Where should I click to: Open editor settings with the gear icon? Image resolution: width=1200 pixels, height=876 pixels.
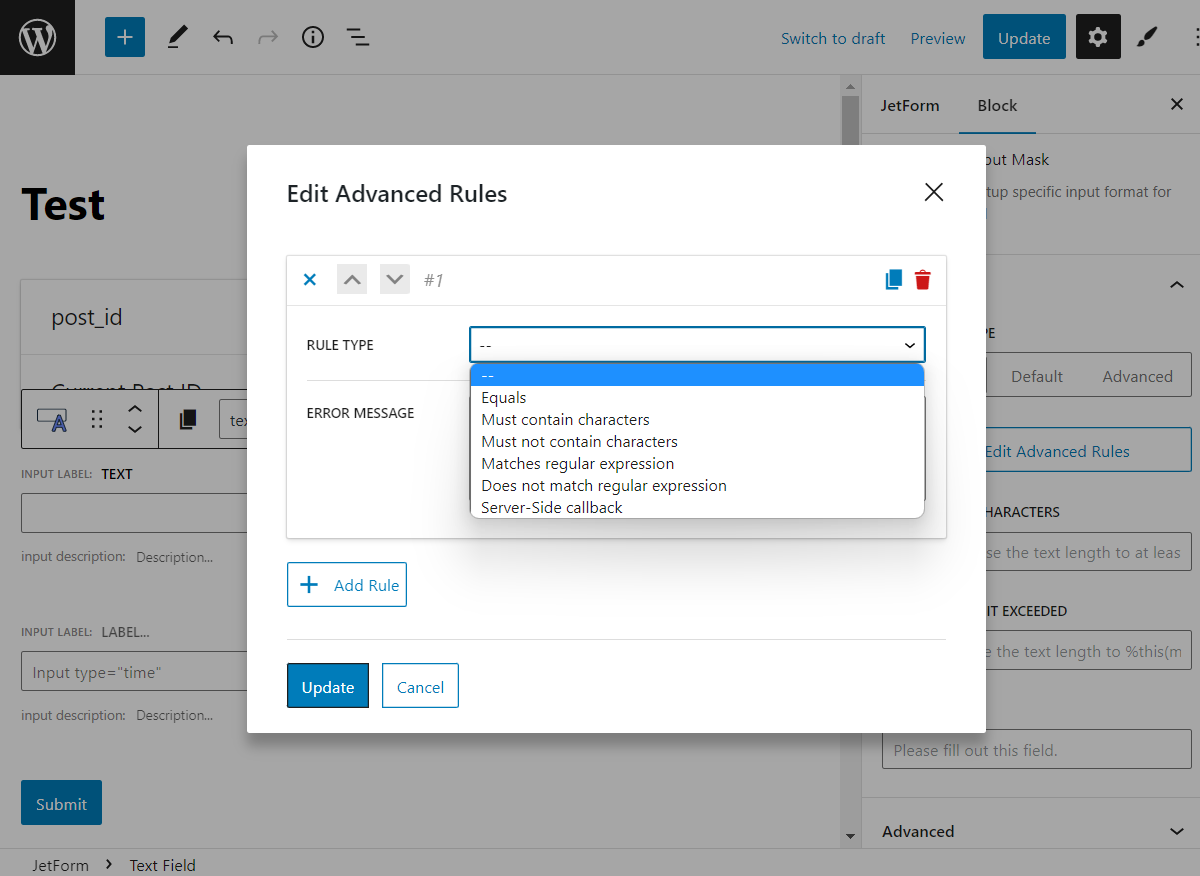pos(1098,37)
